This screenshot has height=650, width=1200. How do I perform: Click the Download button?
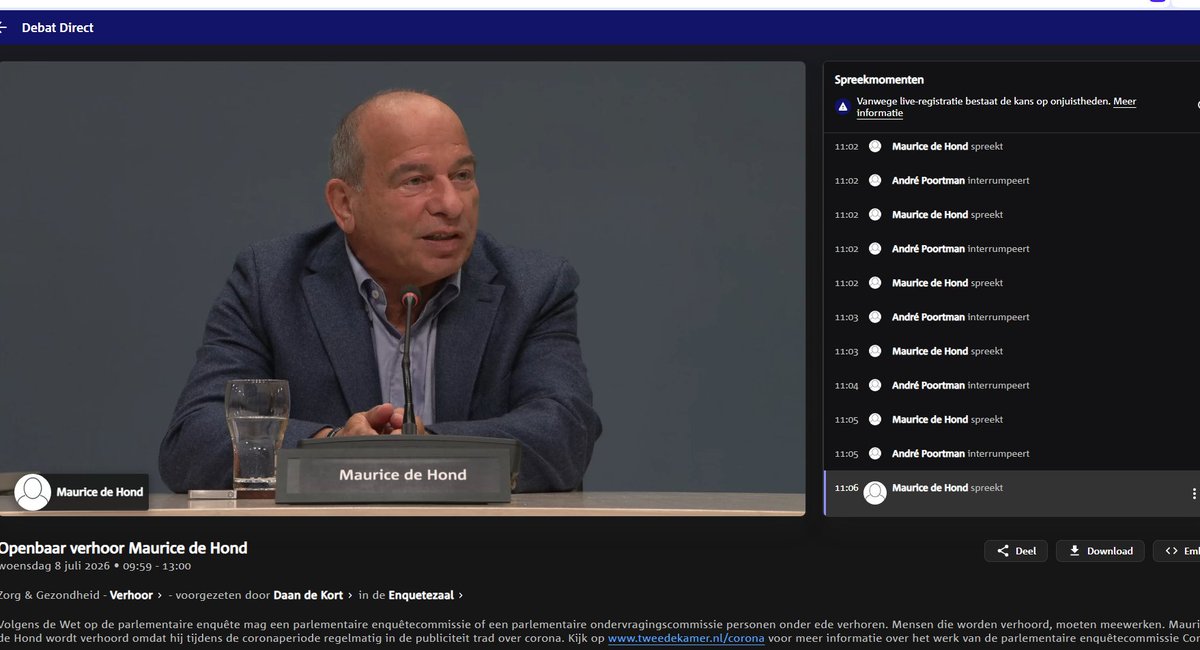click(x=1101, y=551)
